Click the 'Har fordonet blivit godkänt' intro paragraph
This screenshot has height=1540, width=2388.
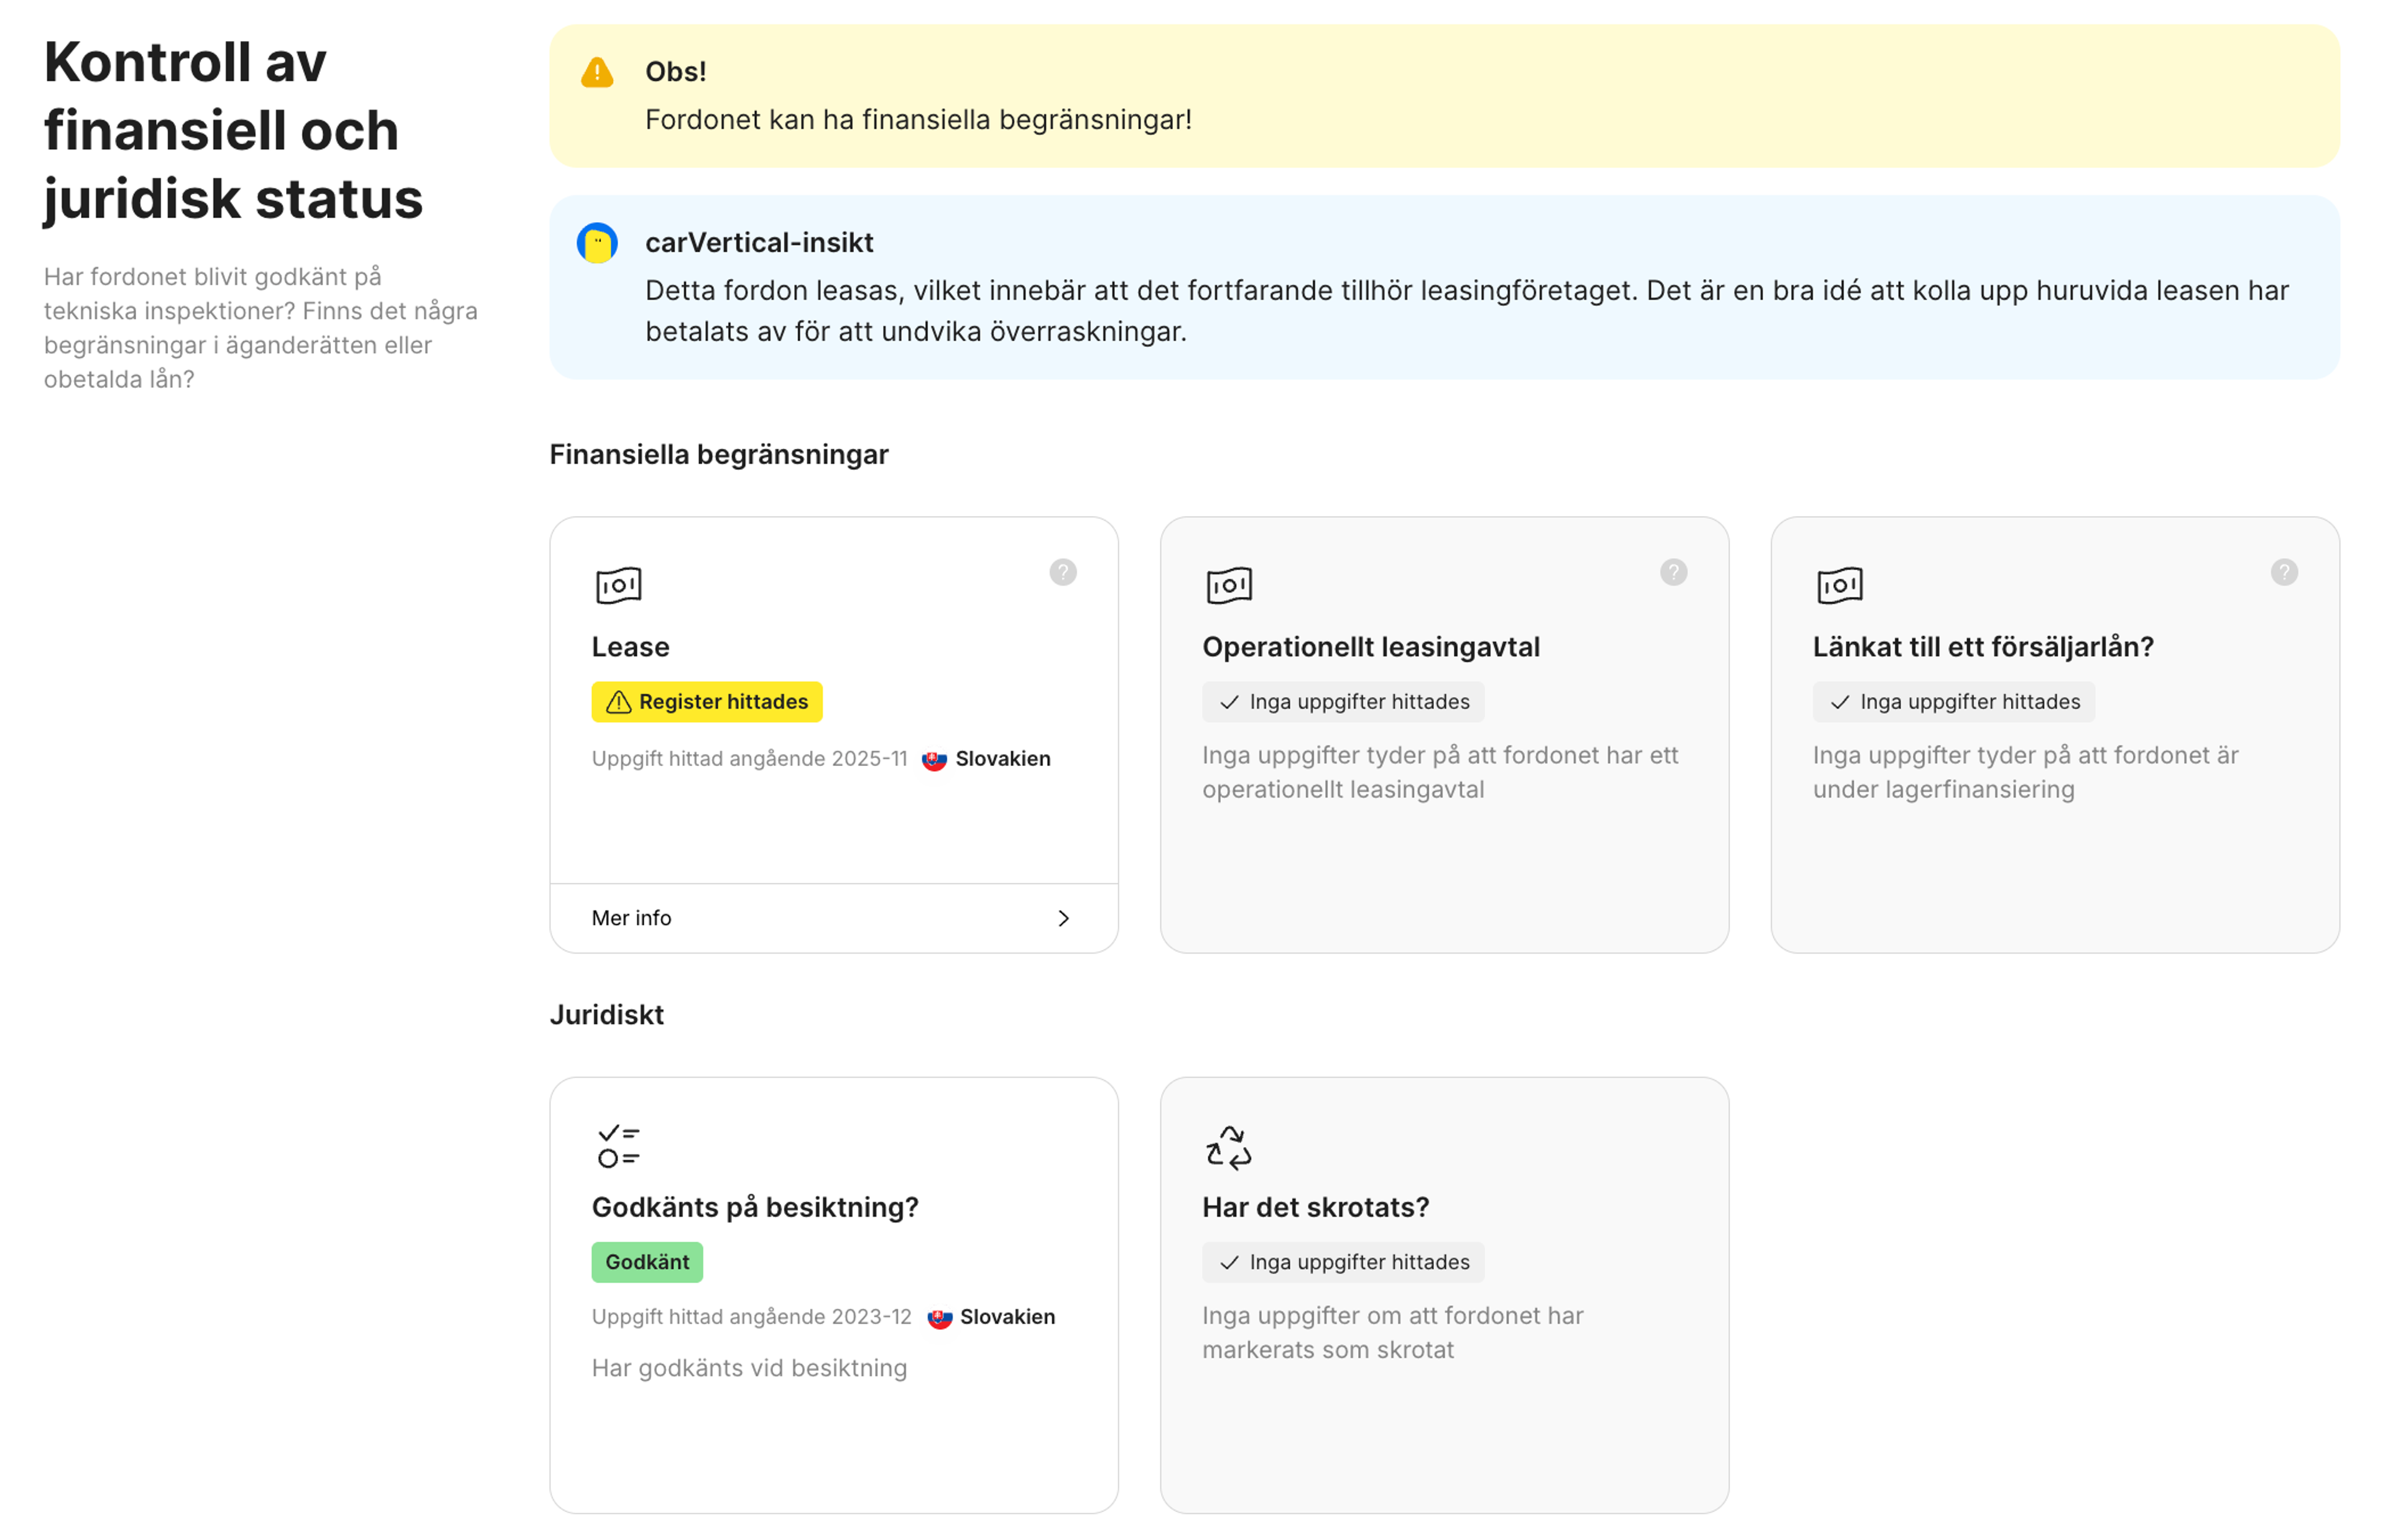pos(261,328)
